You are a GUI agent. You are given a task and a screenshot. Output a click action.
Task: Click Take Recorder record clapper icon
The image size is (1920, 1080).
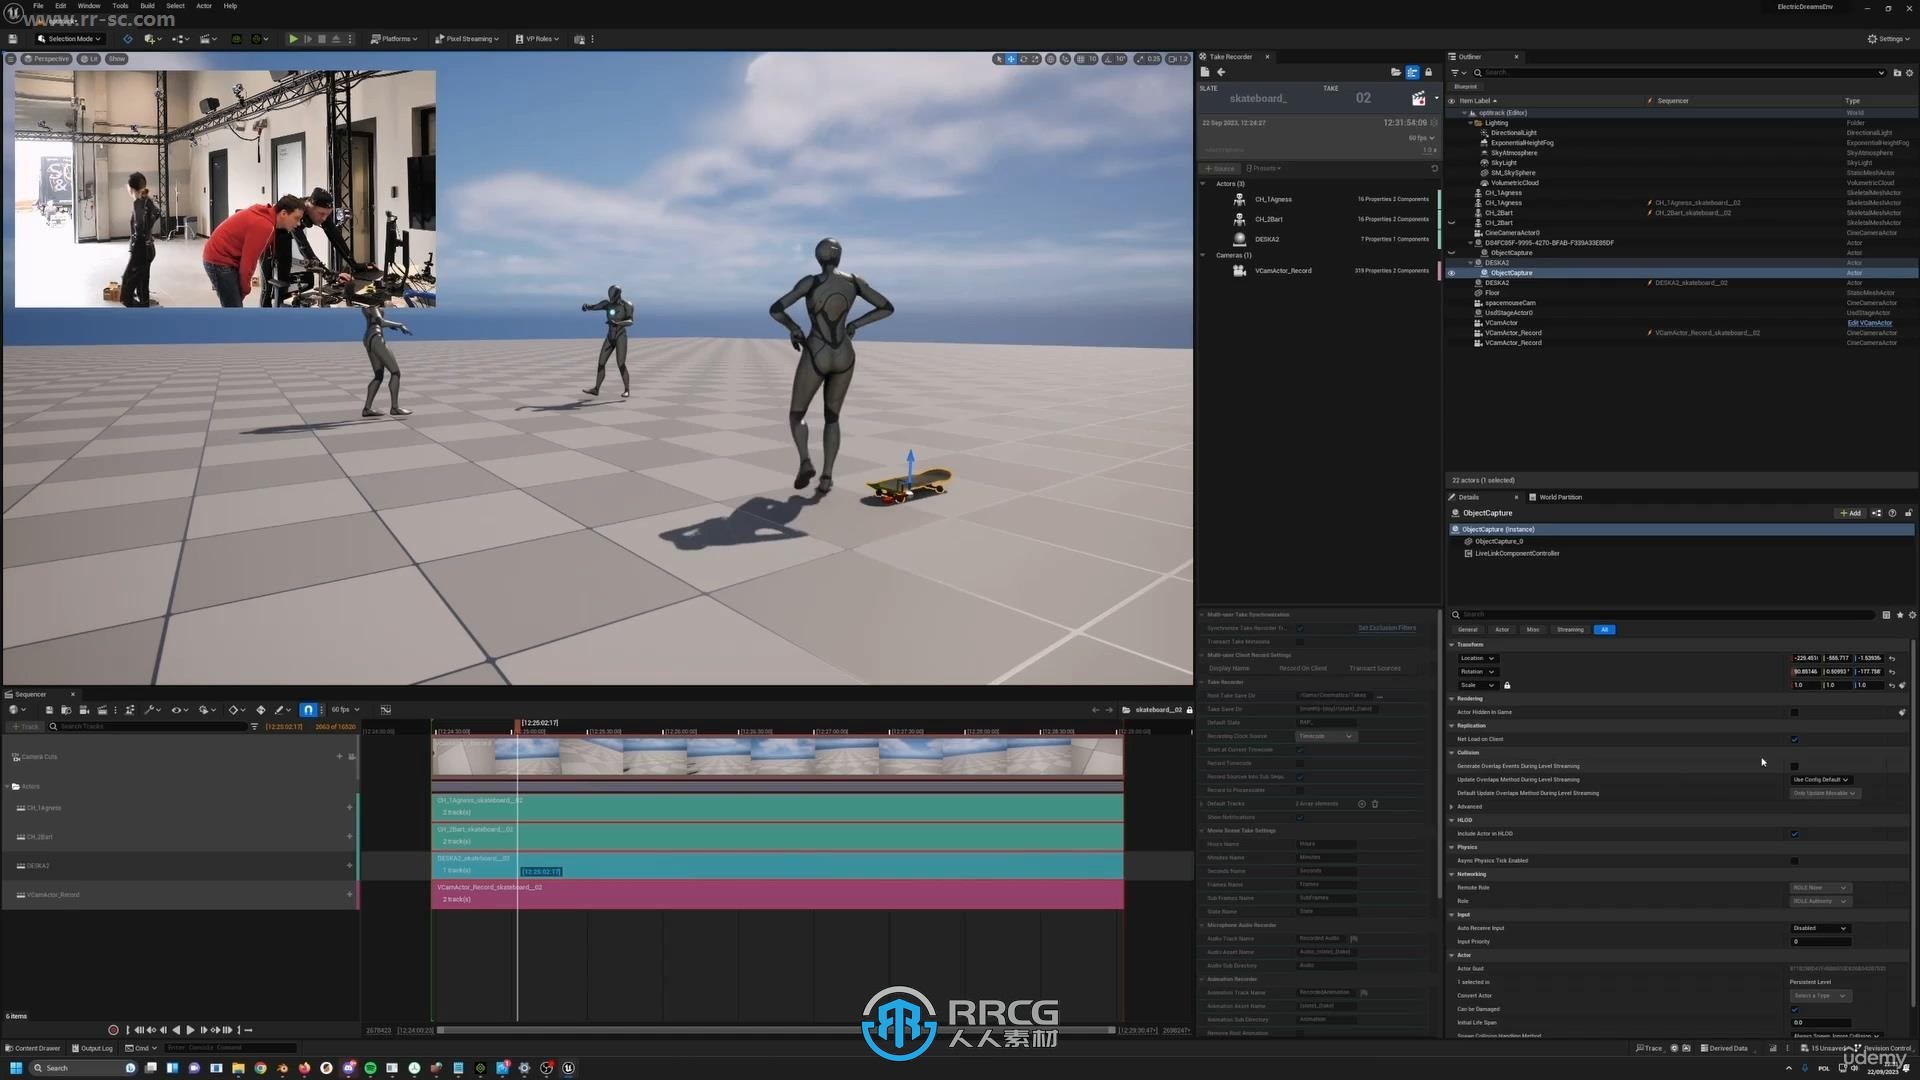(1418, 98)
